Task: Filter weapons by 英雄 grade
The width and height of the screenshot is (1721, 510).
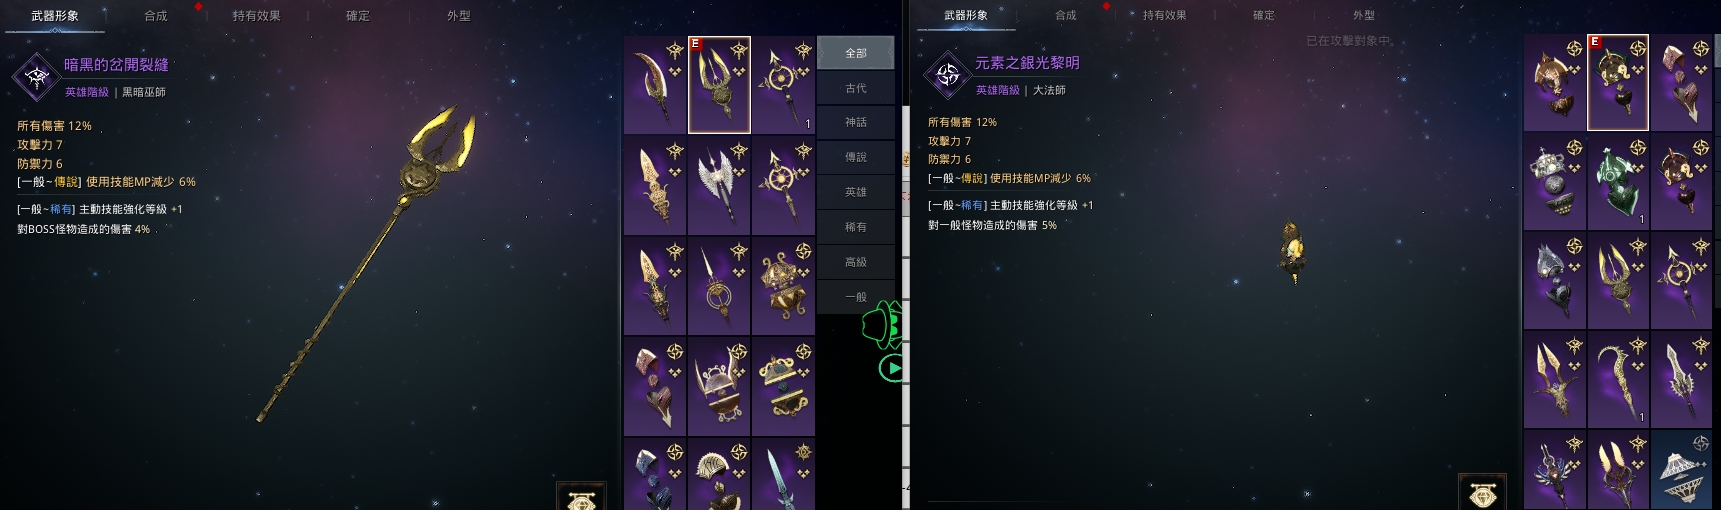Action: click(x=856, y=192)
